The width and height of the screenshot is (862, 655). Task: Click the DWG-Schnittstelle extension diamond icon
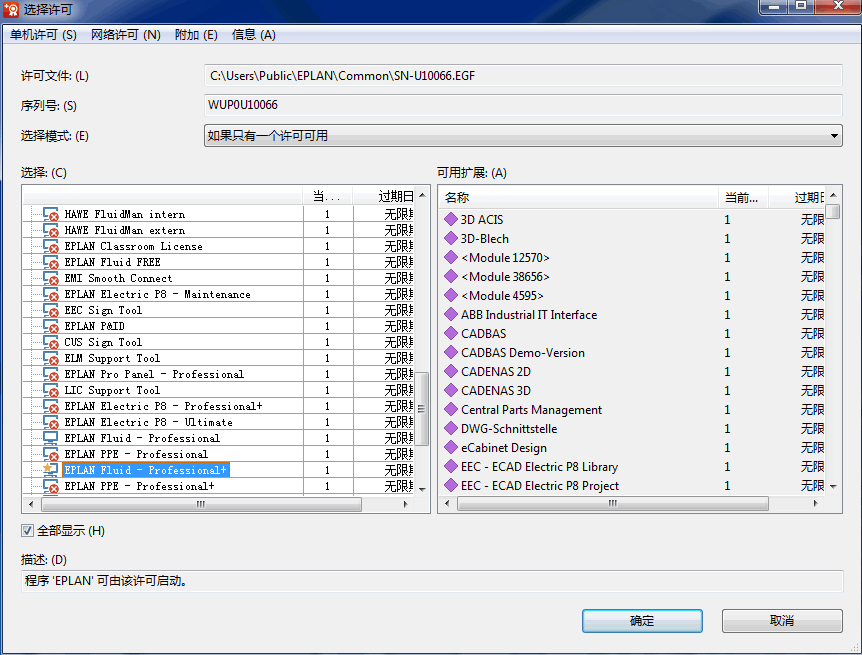(451, 428)
